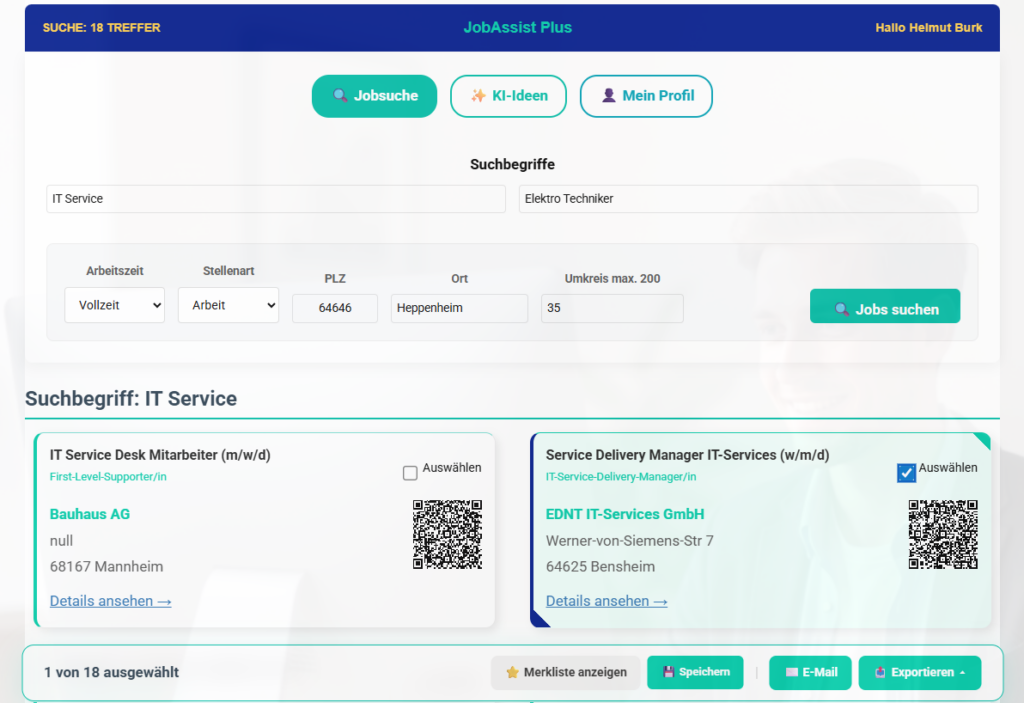The image size is (1024, 703).
Task: Click the Elektro Techniker search term field
Action: point(748,199)
